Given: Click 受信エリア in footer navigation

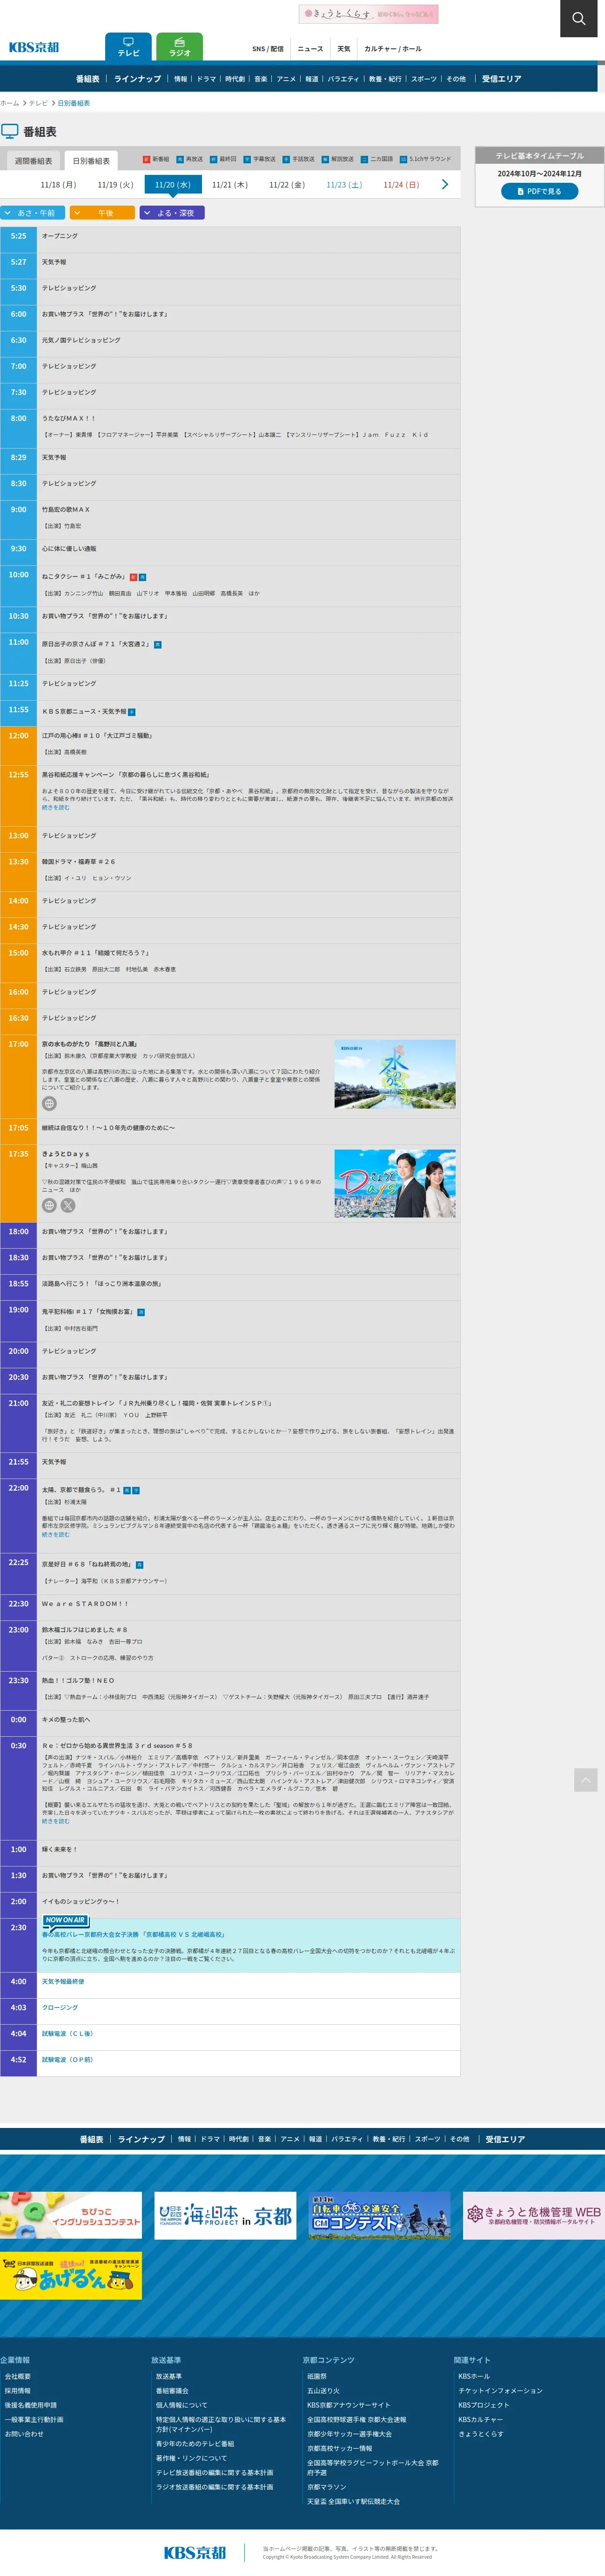Looking at the screenshot, I should coord(505,2139).
